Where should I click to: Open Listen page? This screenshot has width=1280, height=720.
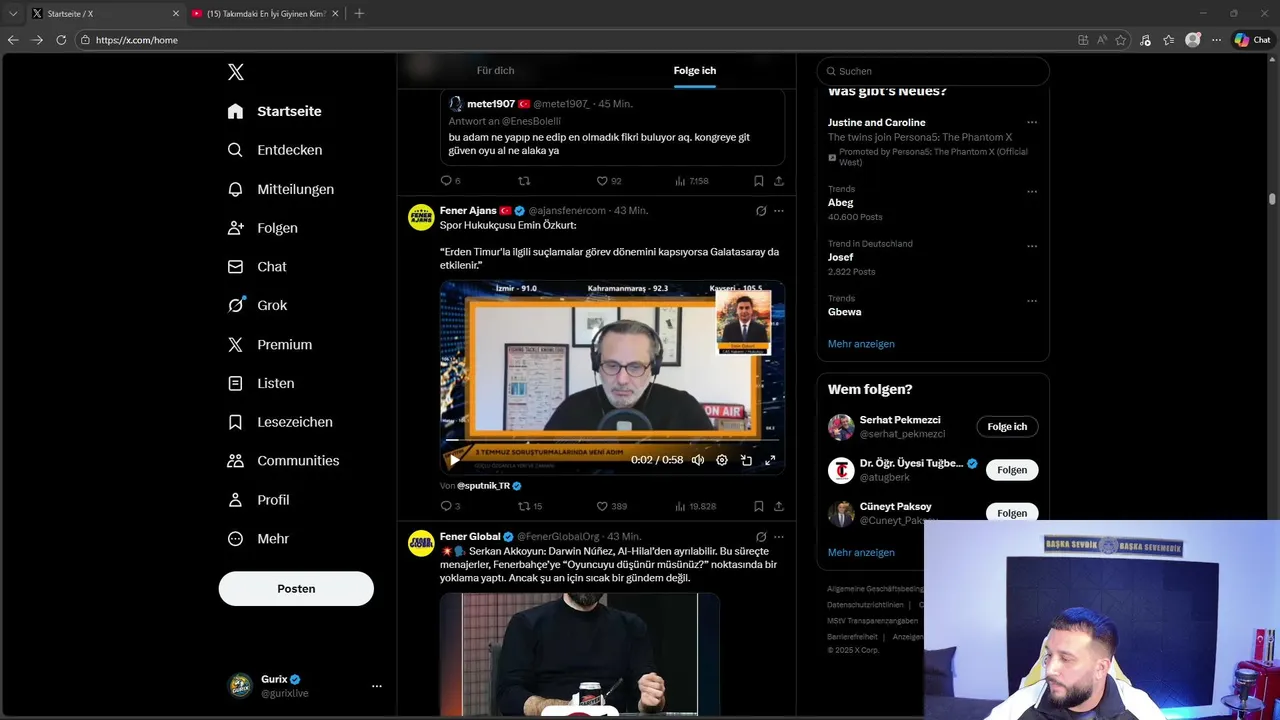click(261, 383)
